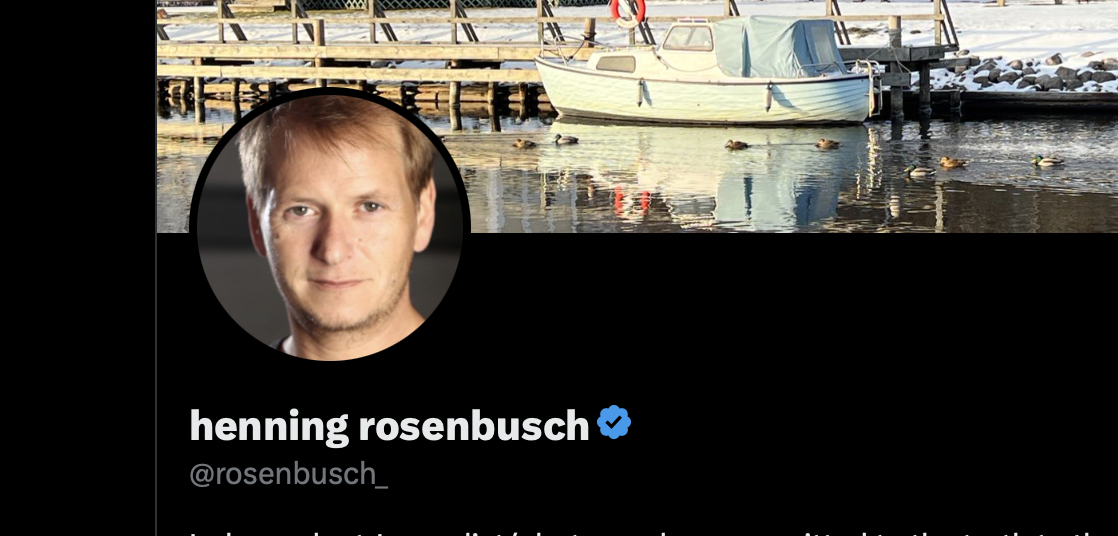This screenshot has width=1118, height=536.
Task: Open the harbor banner header image
Action: (637, 116)
